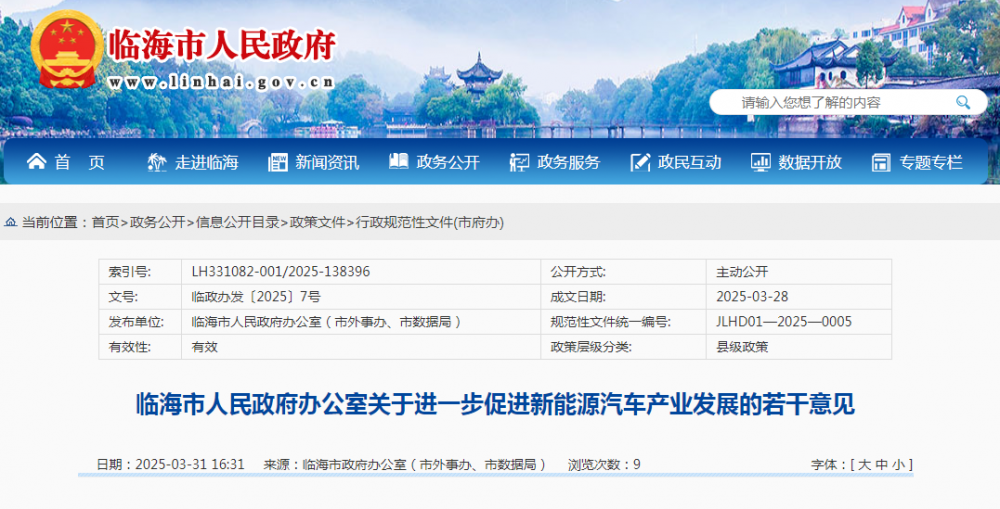Click the service icon beside 政务服务
1000x509 pixels.
tap(519, 162)
